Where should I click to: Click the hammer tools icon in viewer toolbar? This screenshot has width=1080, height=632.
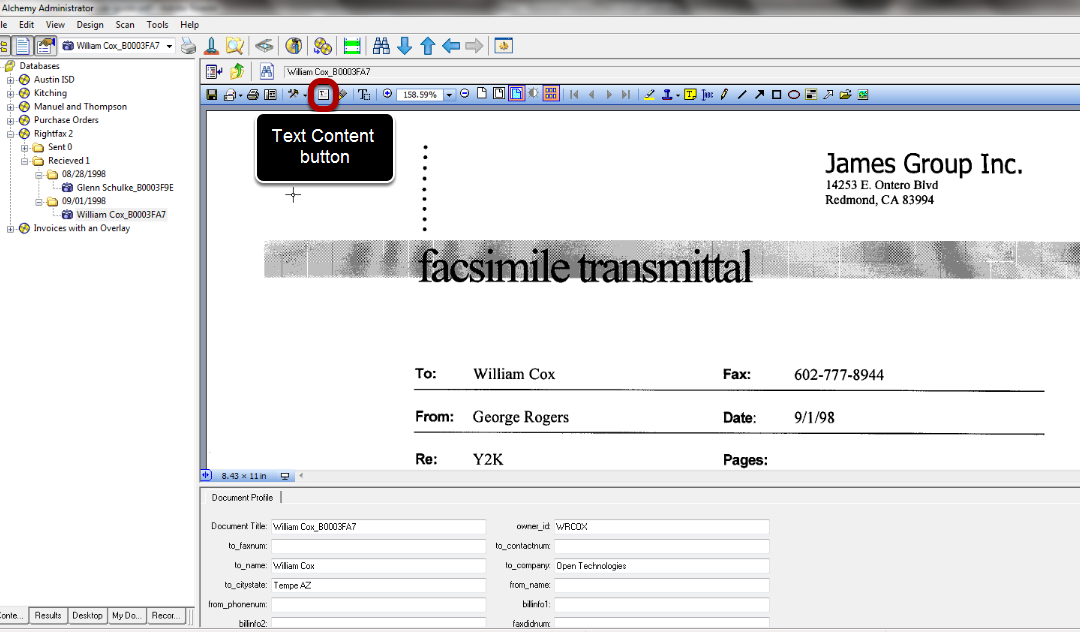(293, 94)
